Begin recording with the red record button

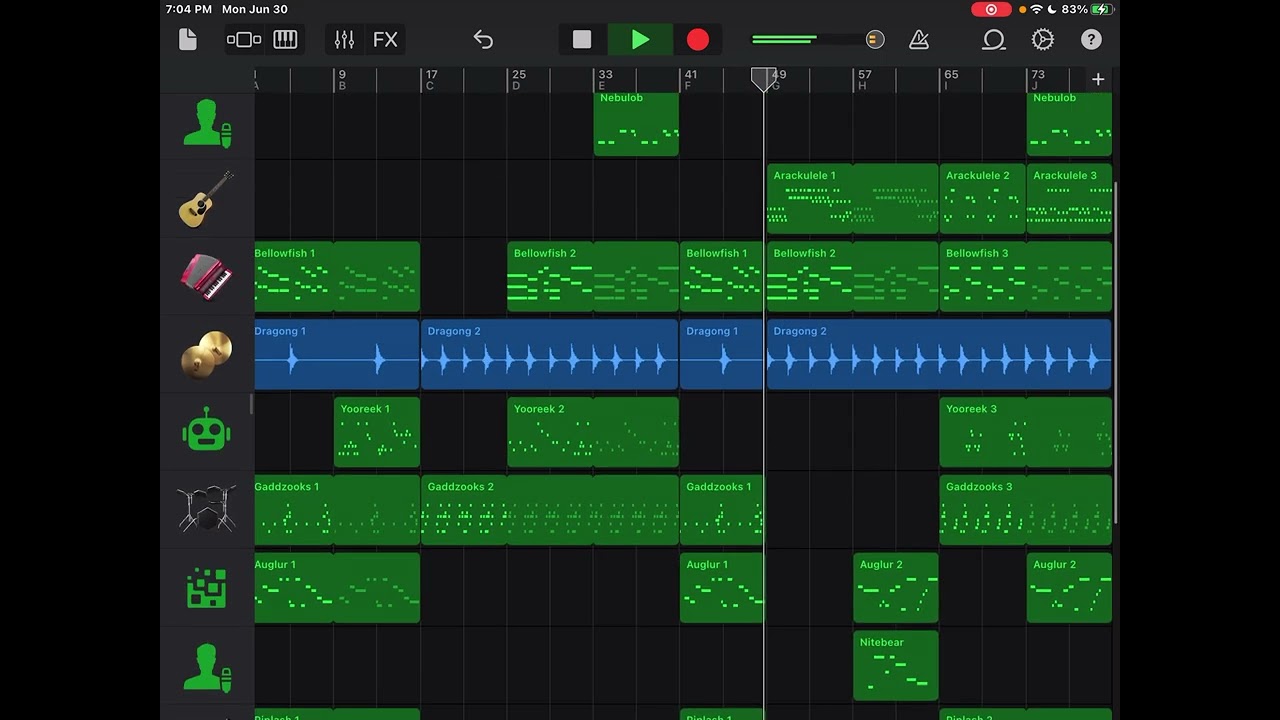tap(698, 40)
